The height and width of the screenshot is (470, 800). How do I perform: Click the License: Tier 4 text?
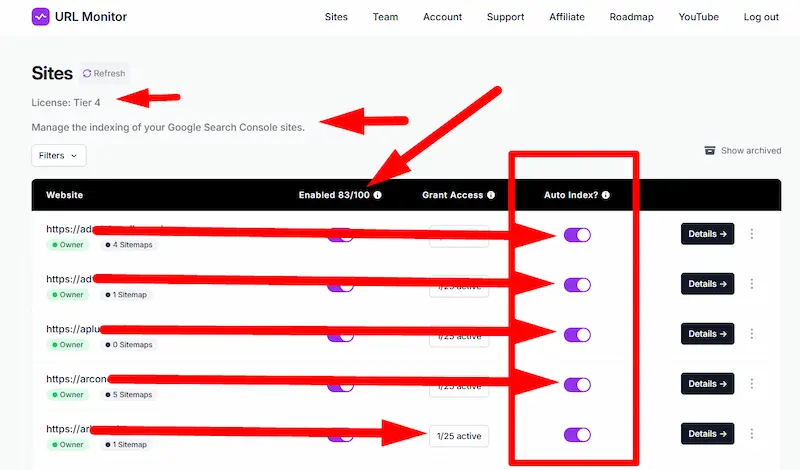(66, 103)
